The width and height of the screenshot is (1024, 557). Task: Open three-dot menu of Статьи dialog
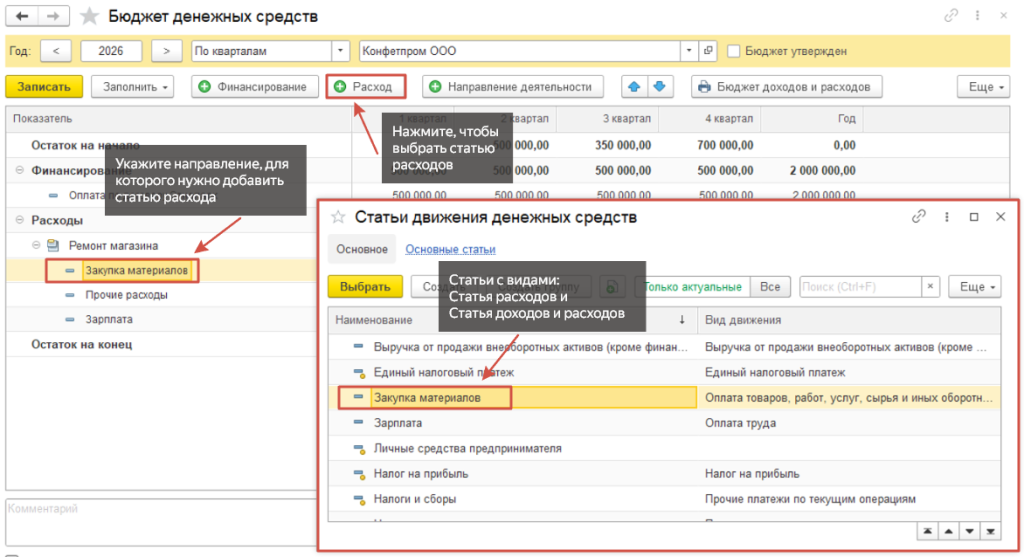click(947, 217)
